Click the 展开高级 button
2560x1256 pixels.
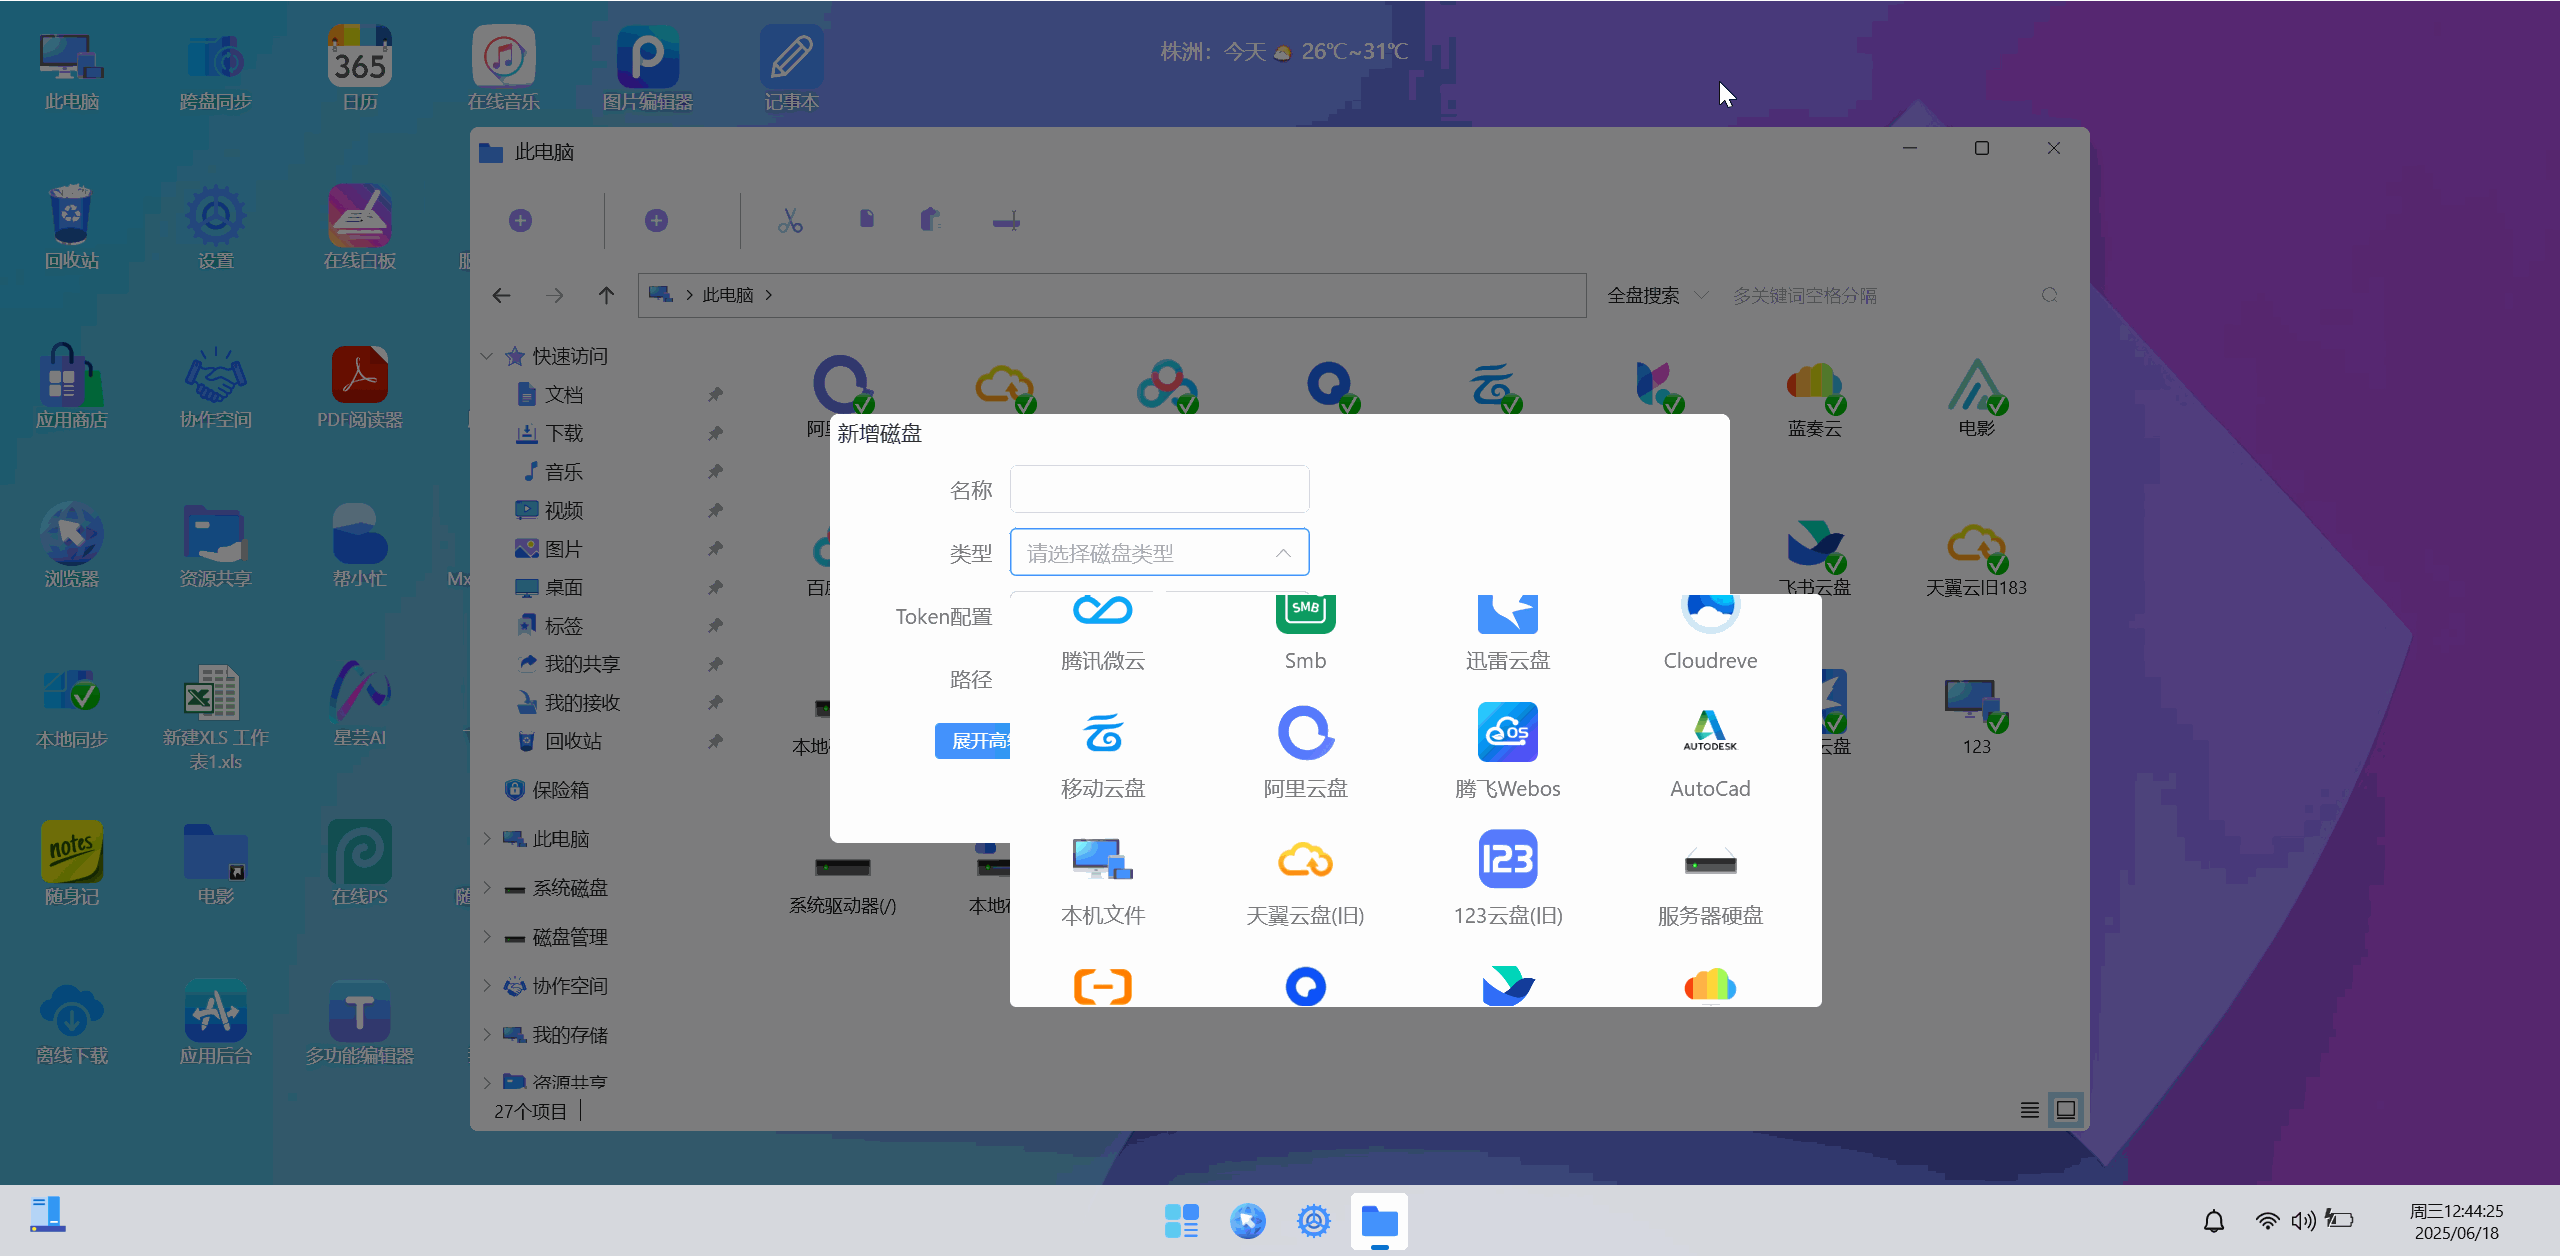pos(974,740)
